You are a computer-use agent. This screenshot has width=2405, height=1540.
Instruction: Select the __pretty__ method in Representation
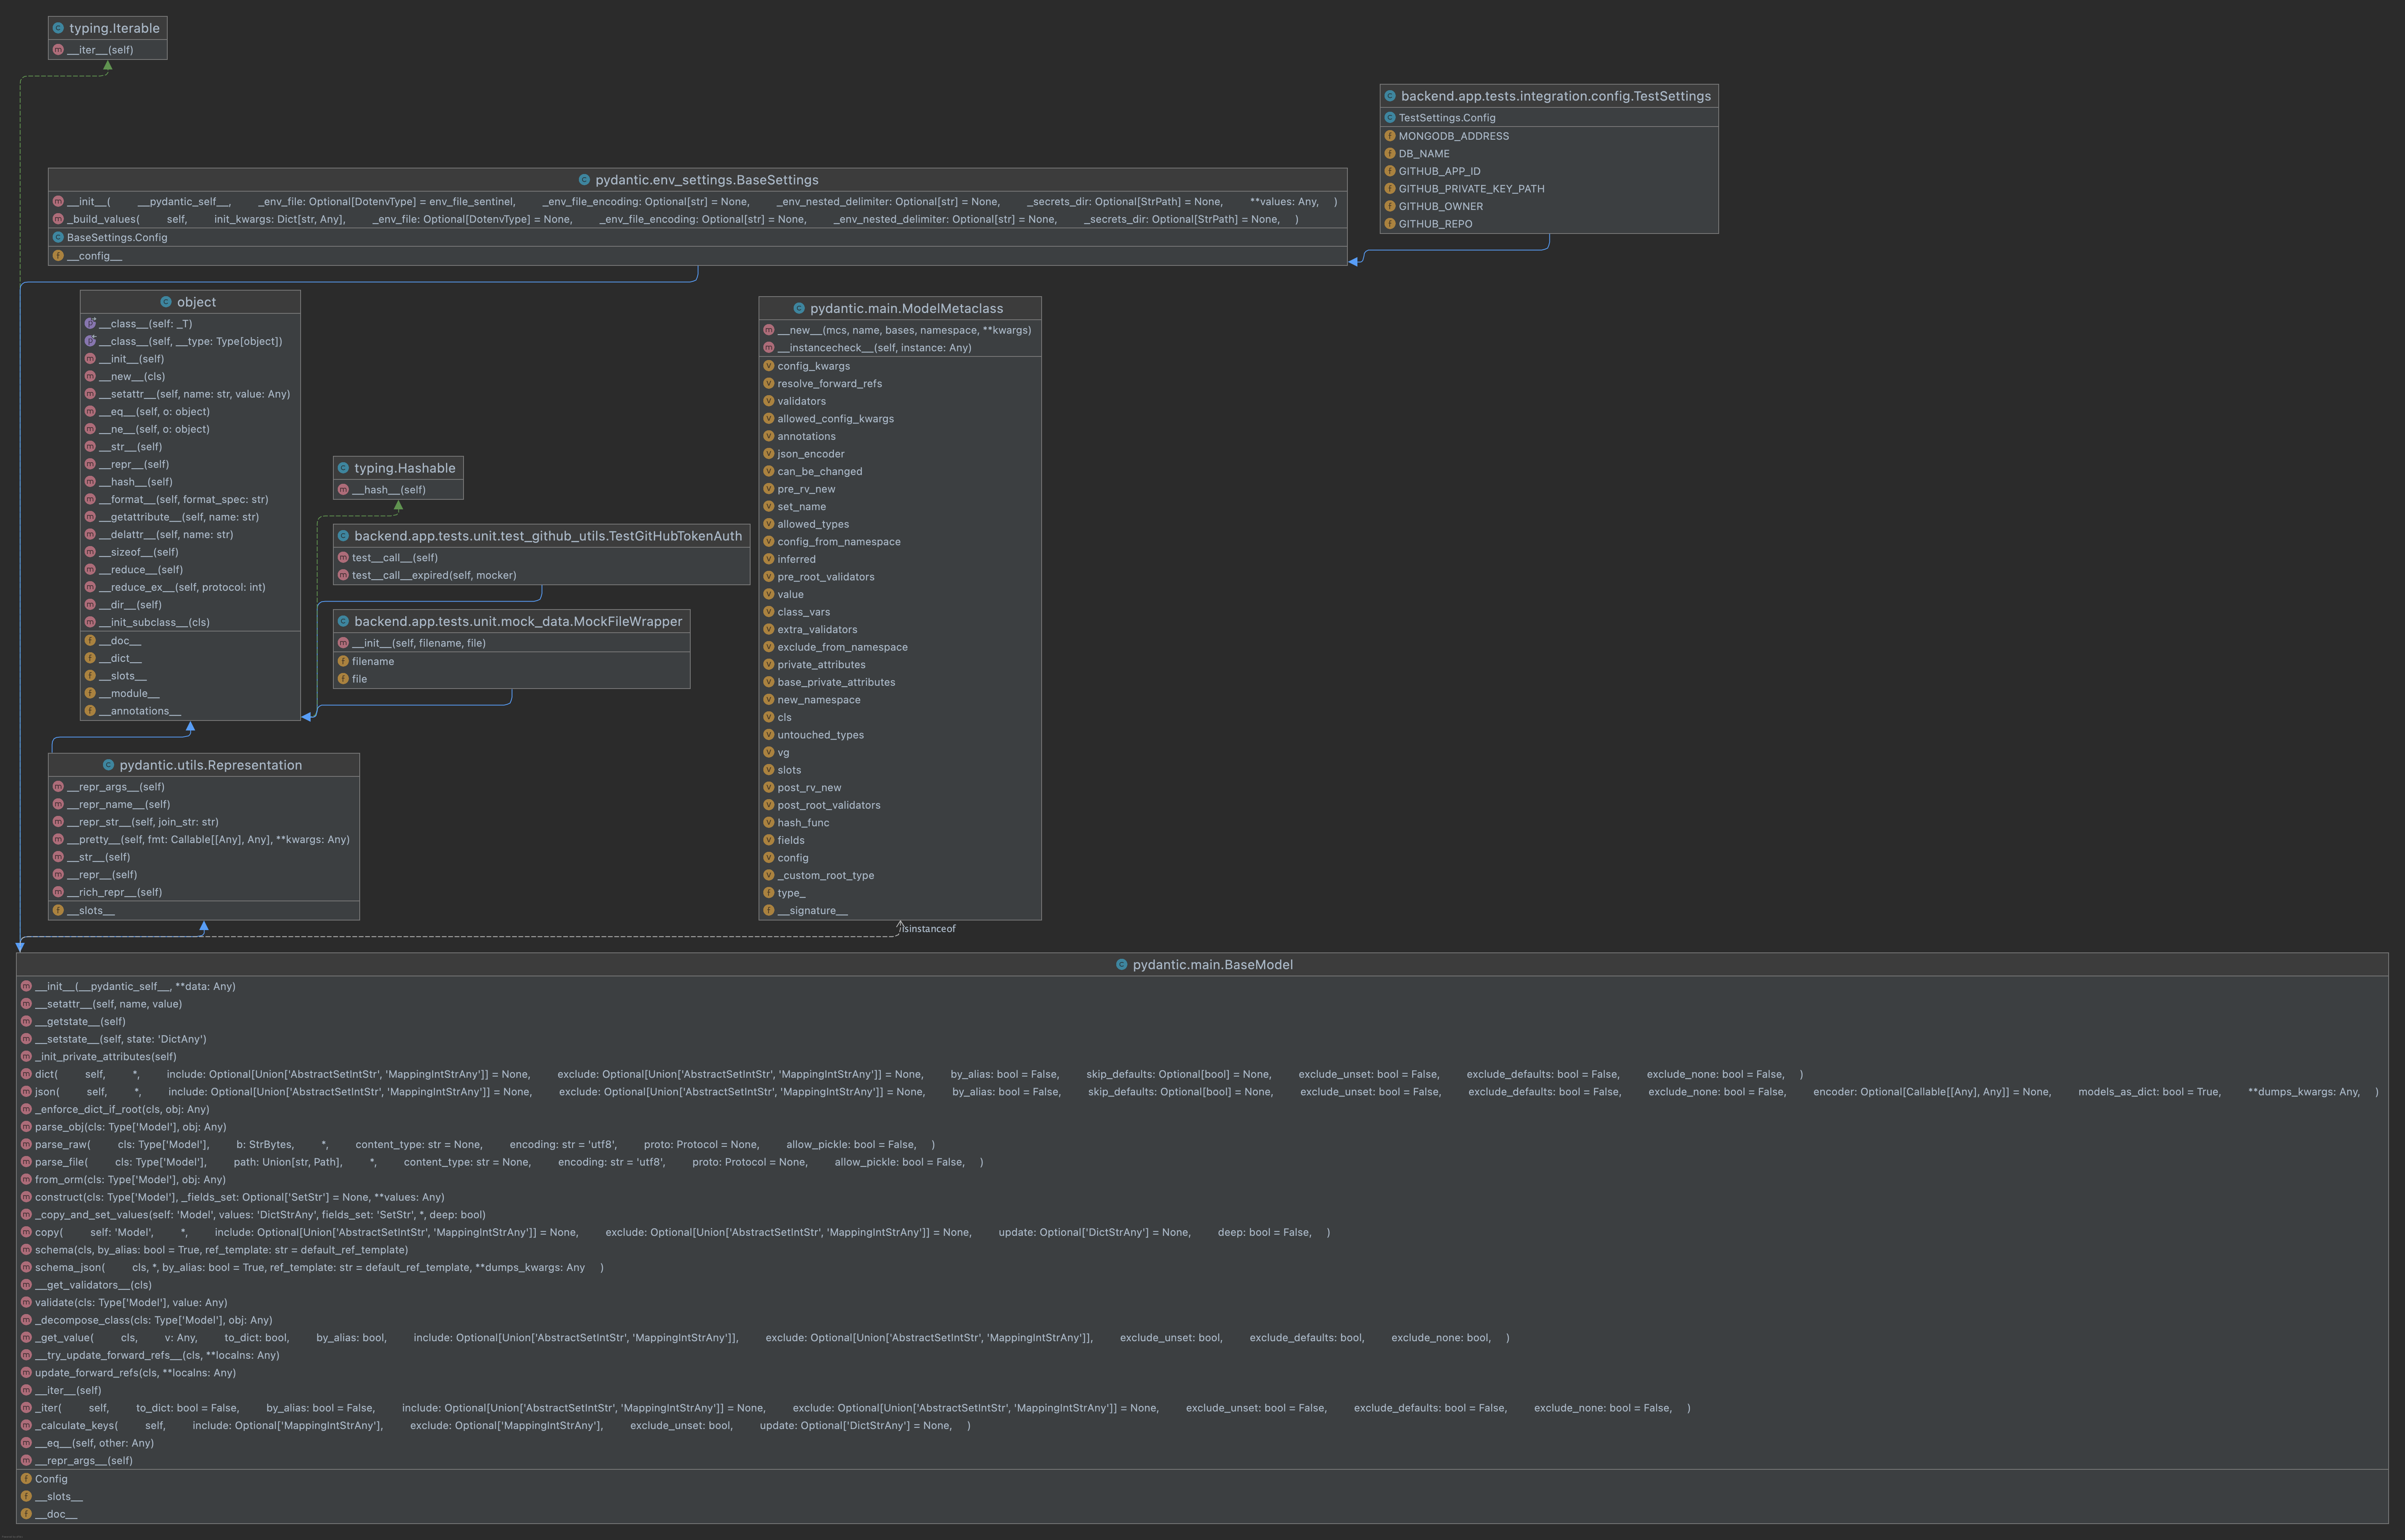point(208,840)
